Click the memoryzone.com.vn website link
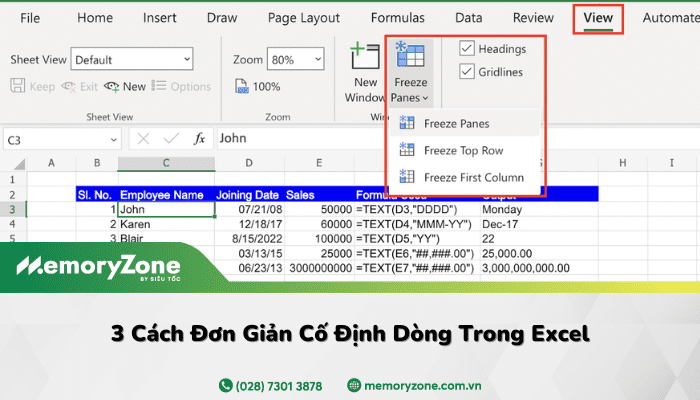The width and height of the screenshot is (700, 400). coord(414,386)
